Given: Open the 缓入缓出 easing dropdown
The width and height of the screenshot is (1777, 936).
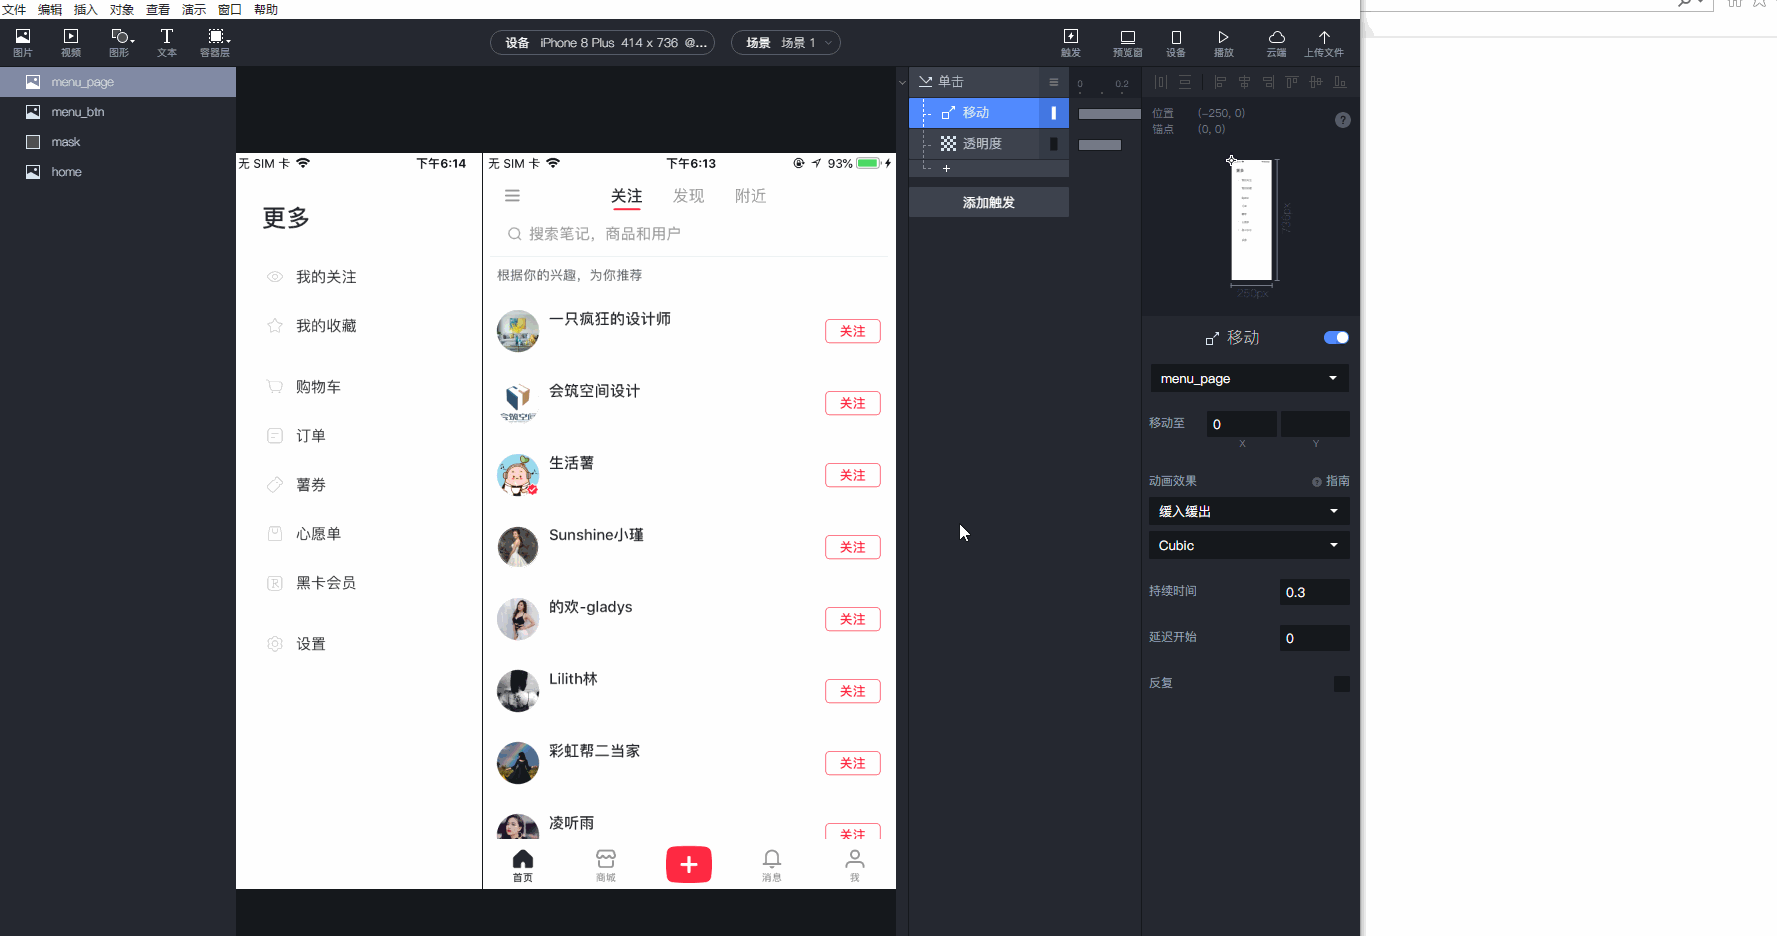Looking at the screenshot, I should click(1249, 511).
